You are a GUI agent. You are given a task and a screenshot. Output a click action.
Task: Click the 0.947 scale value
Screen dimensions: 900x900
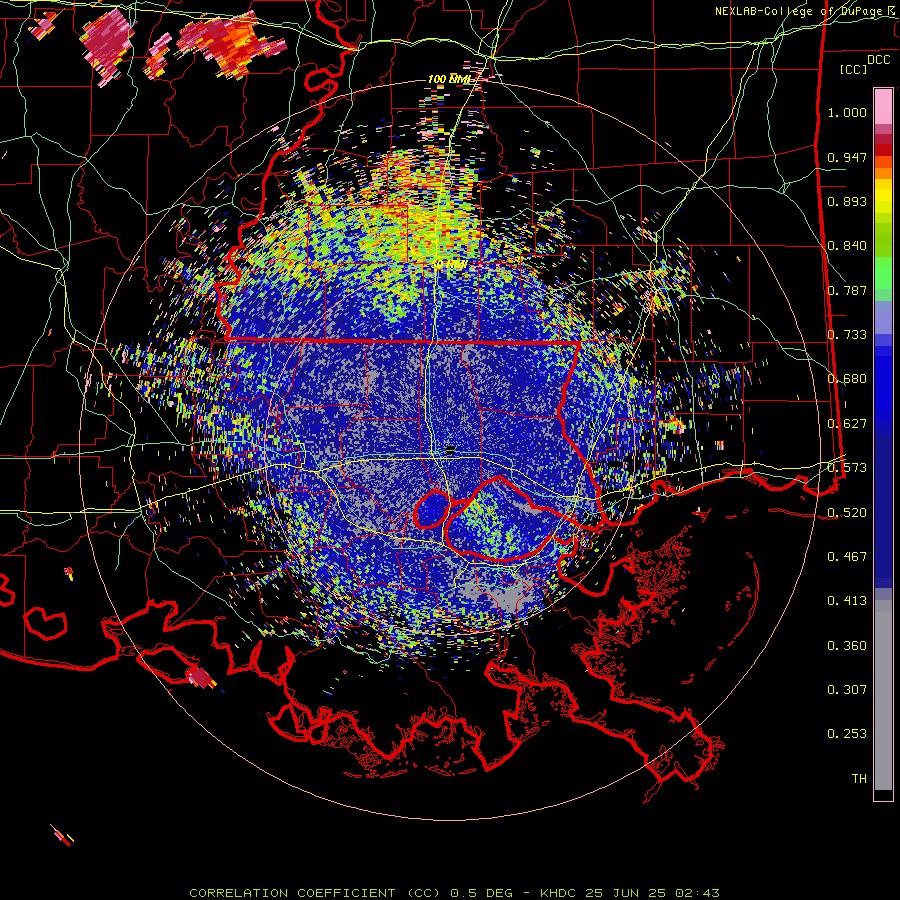coord(847,157)
